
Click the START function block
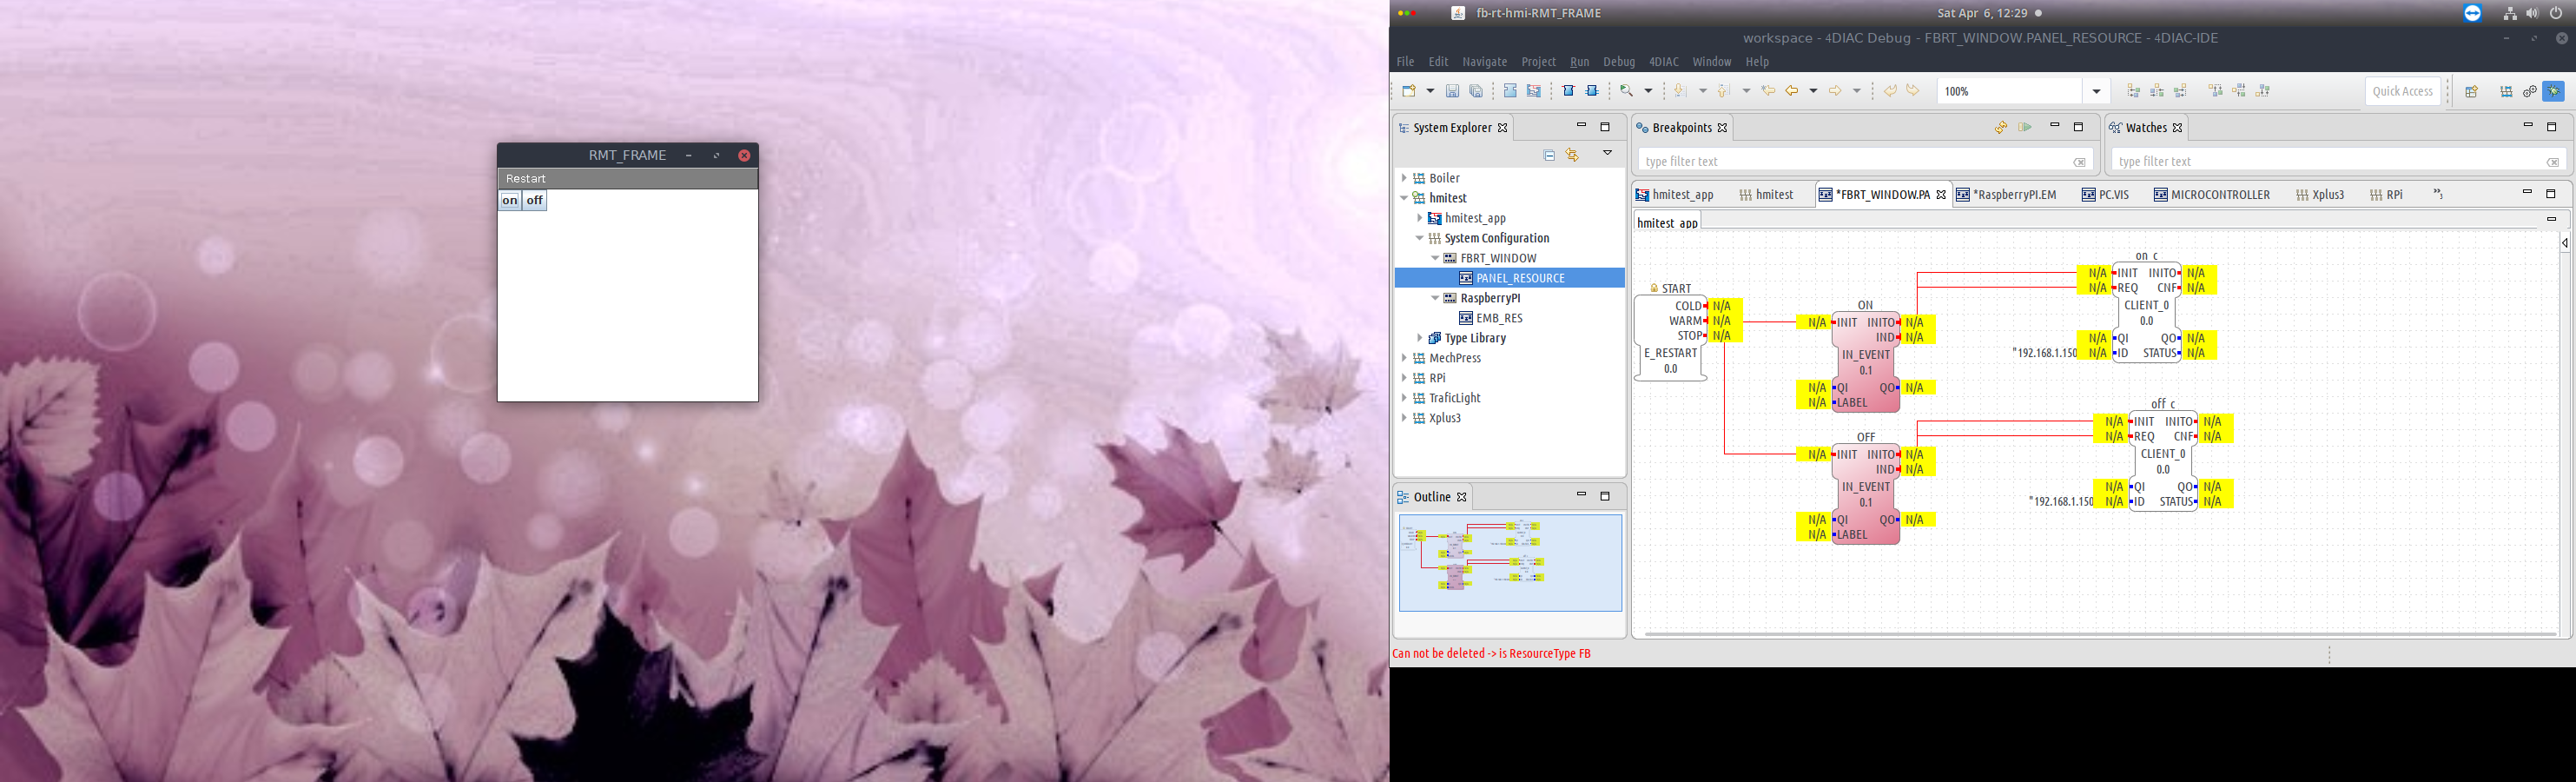point(1671,338)
